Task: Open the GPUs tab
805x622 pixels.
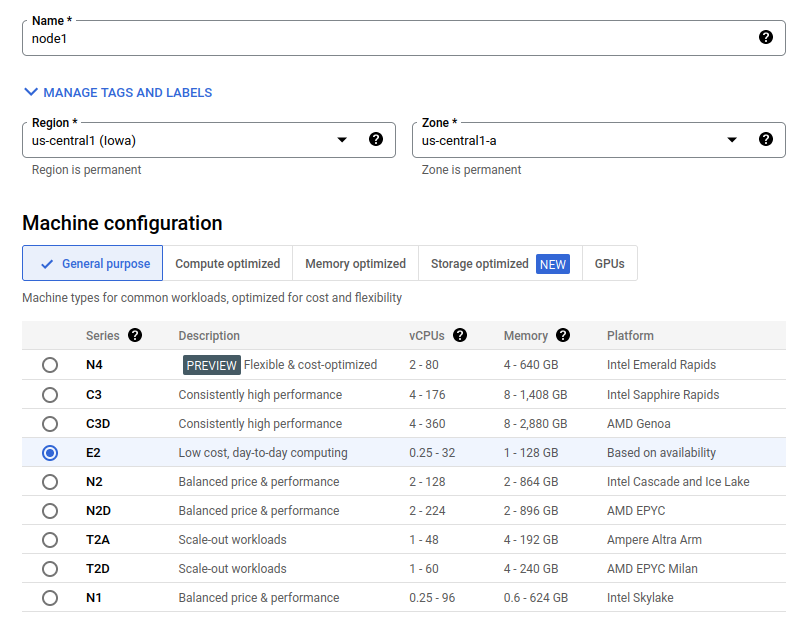Action: pos(609,263)
